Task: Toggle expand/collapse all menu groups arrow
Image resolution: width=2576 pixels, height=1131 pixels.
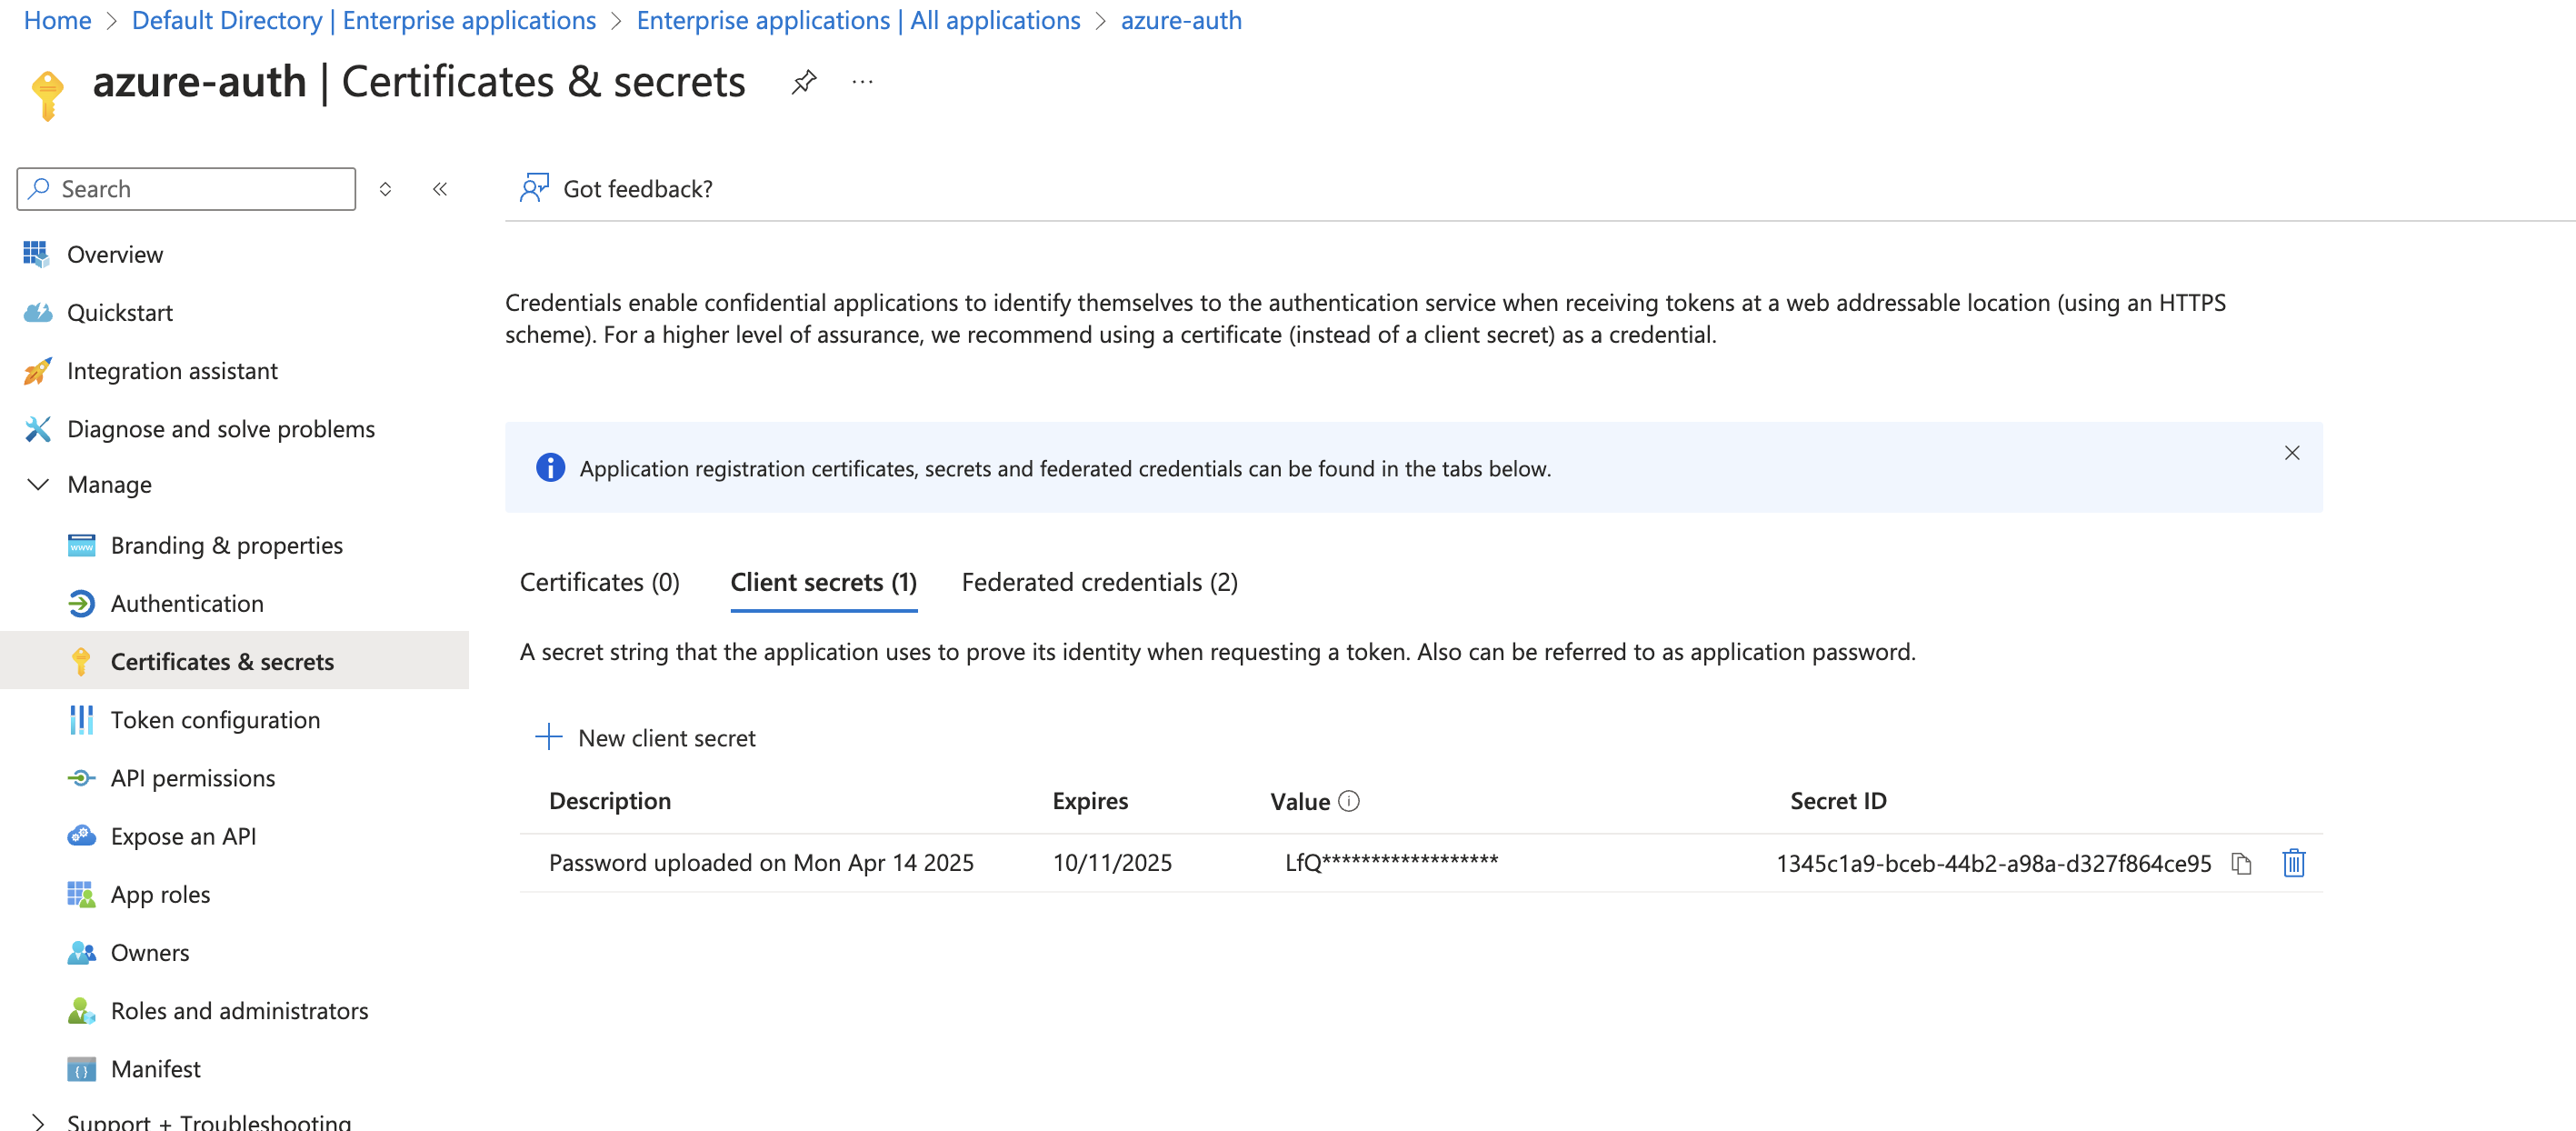Action: pyautogui.click(x=385, y=189)
